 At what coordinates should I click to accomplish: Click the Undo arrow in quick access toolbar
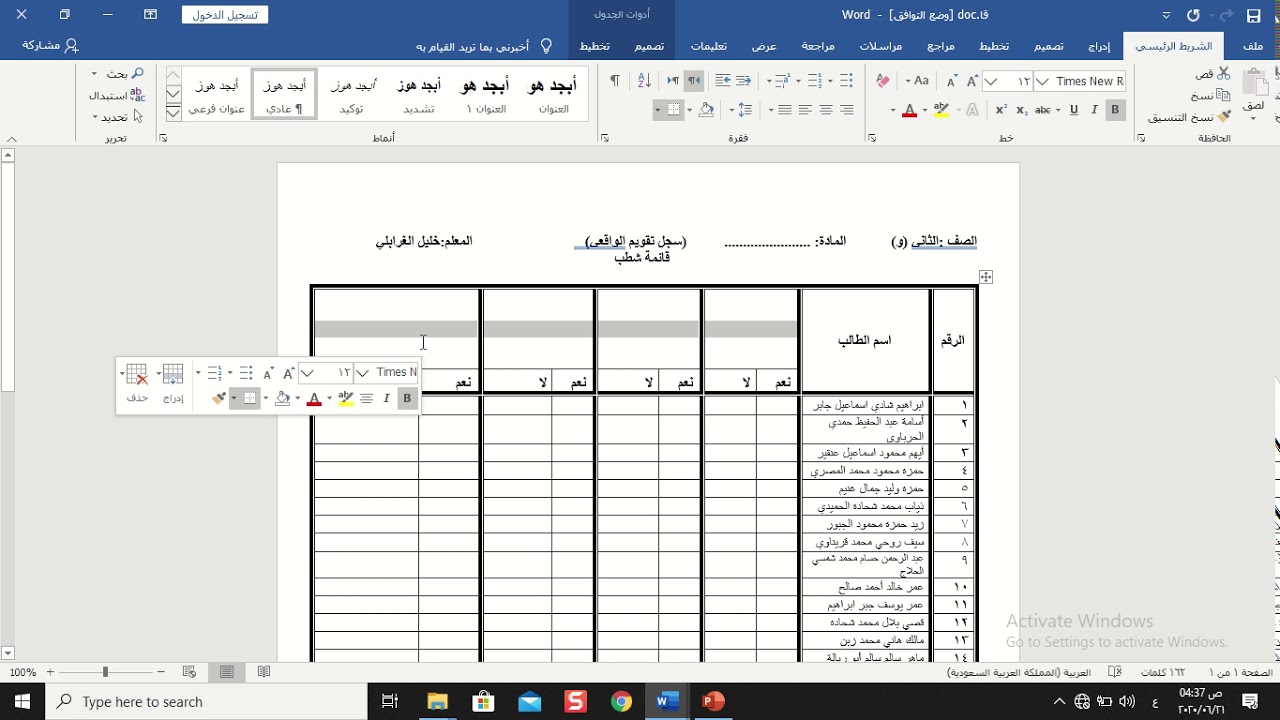point(1193,15)
